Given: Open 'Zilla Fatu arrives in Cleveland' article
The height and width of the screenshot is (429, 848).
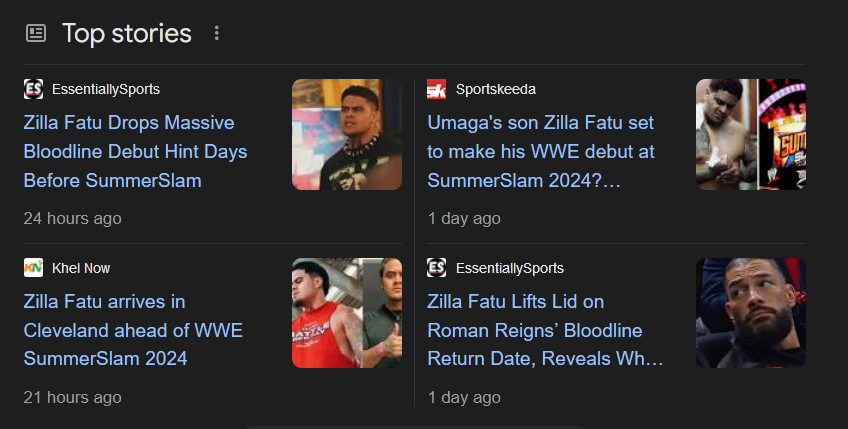Looking at the screenshot, I should [133, 329].
